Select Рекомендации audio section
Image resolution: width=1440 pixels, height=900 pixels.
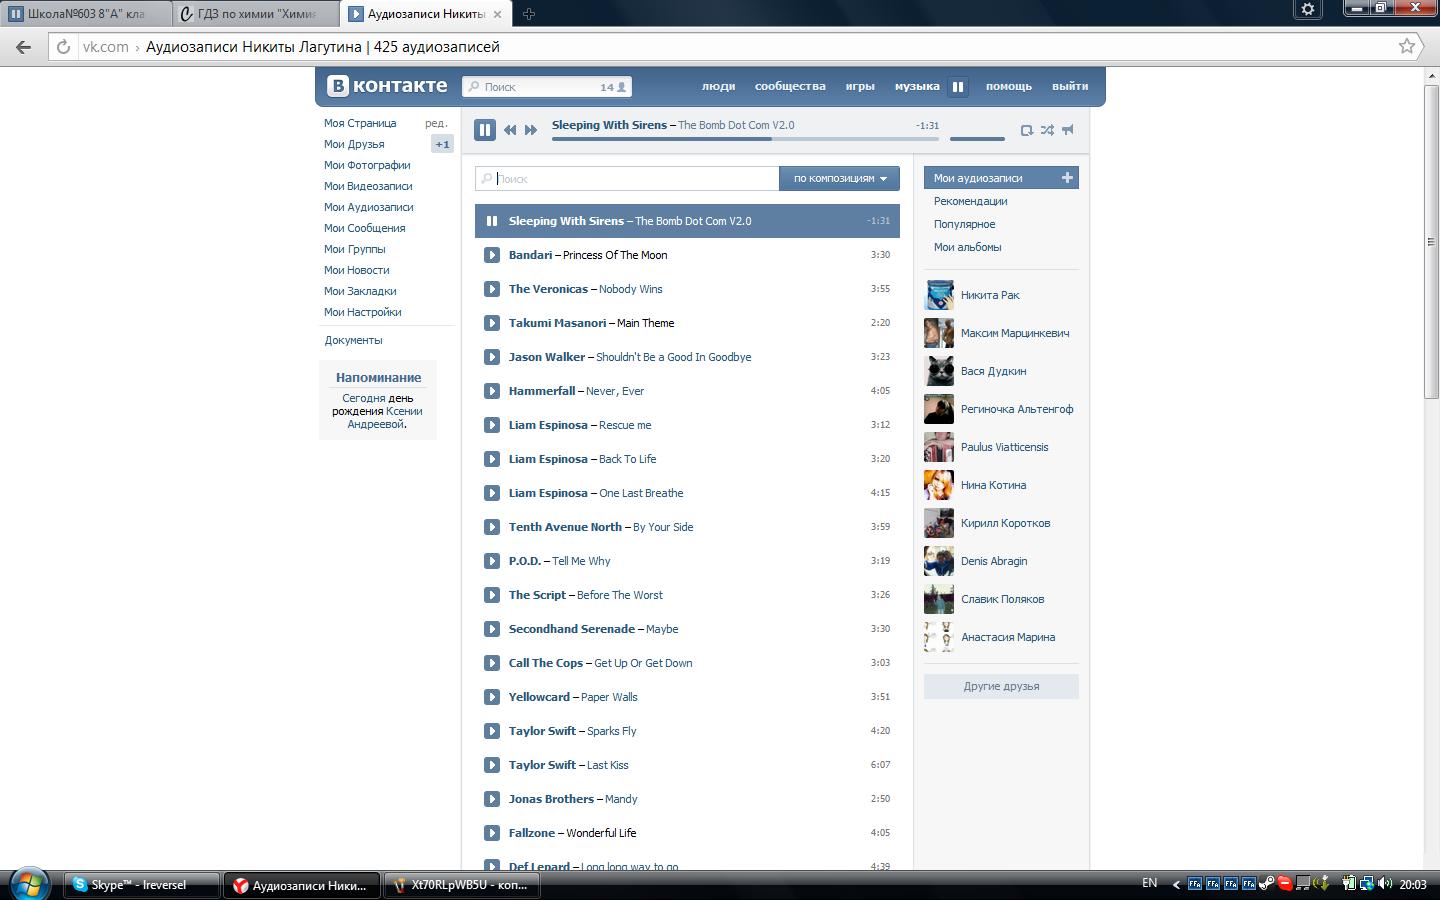coord(970,201)
